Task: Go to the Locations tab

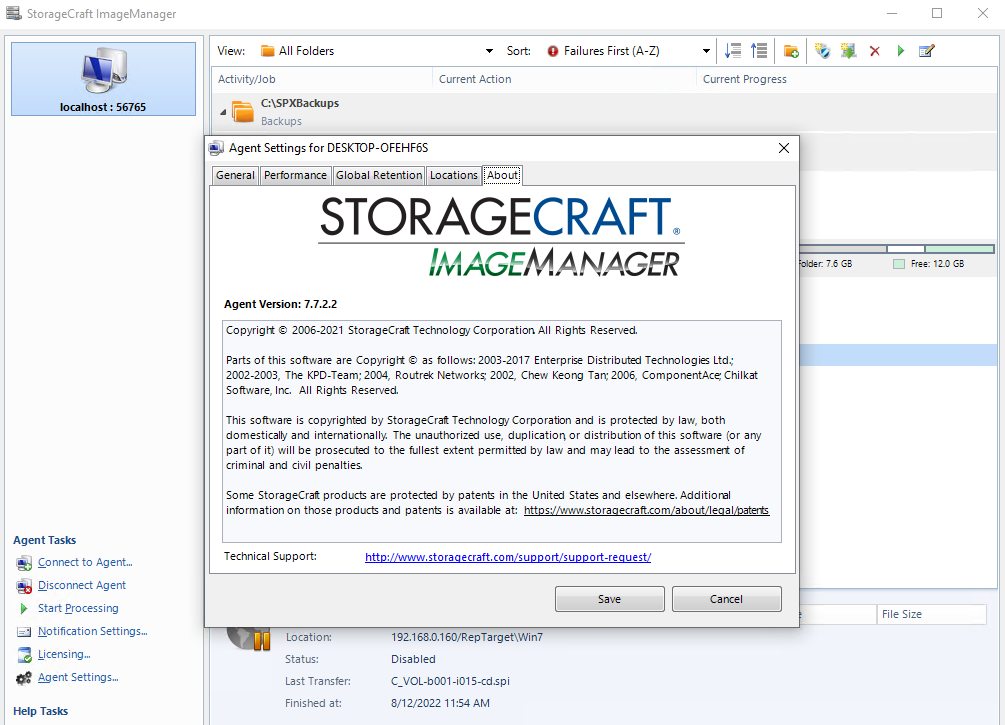Action: [x=454, y=175]
